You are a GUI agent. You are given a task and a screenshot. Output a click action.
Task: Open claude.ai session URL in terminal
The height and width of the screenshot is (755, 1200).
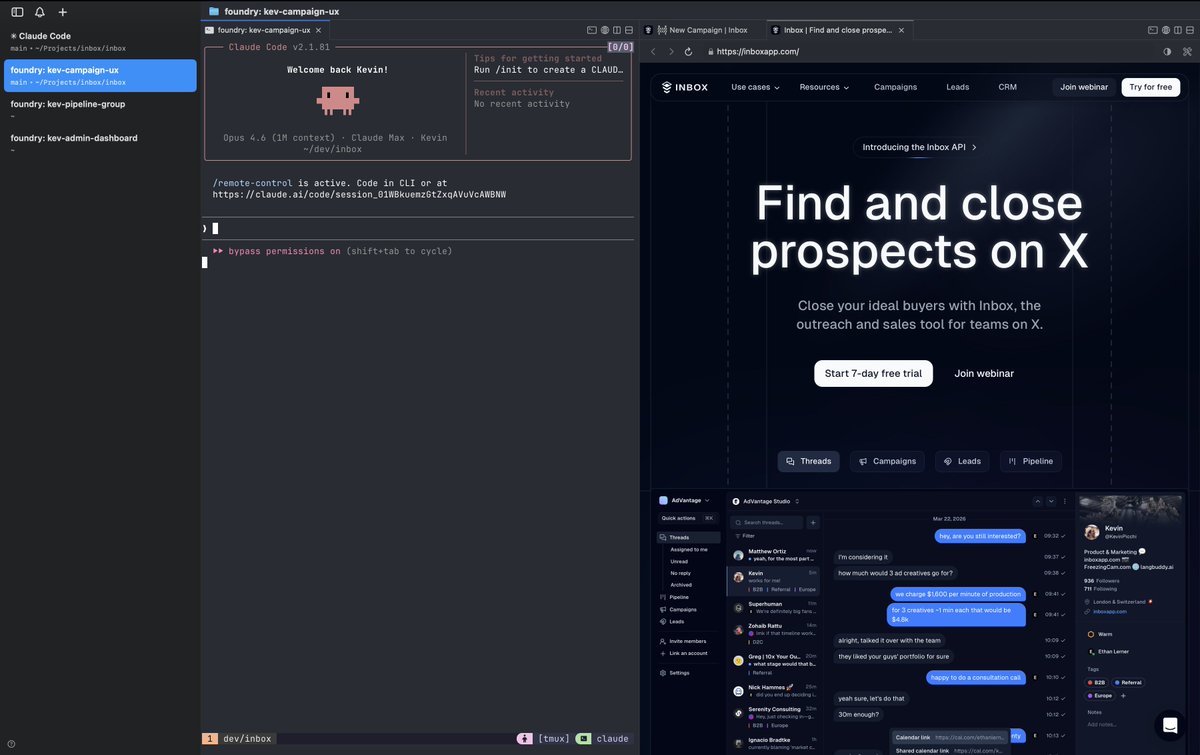[x=359, y=194]
